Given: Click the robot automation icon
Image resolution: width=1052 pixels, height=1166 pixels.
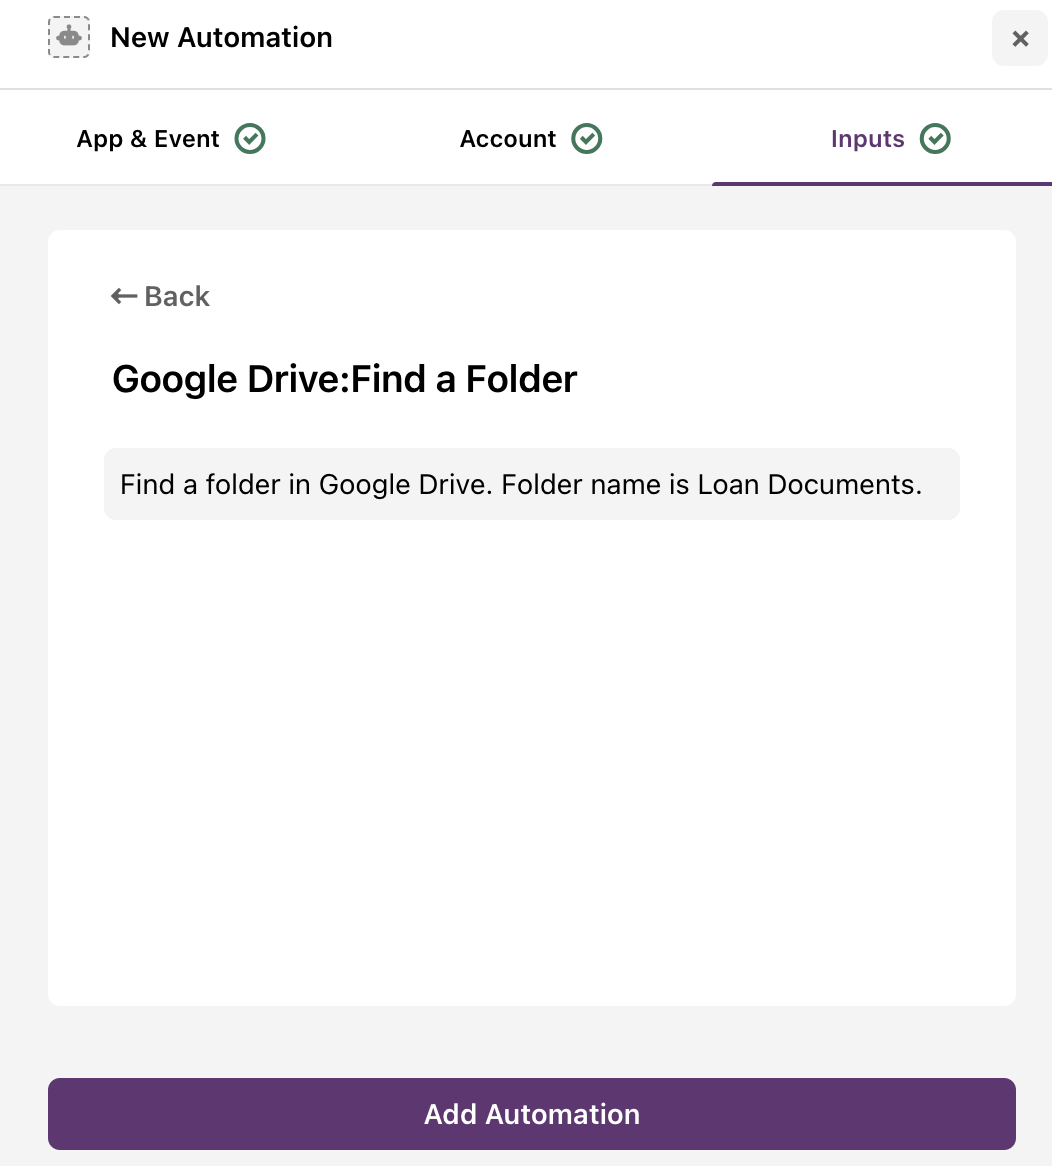Looking at the screenshot, I should (69, 37).
